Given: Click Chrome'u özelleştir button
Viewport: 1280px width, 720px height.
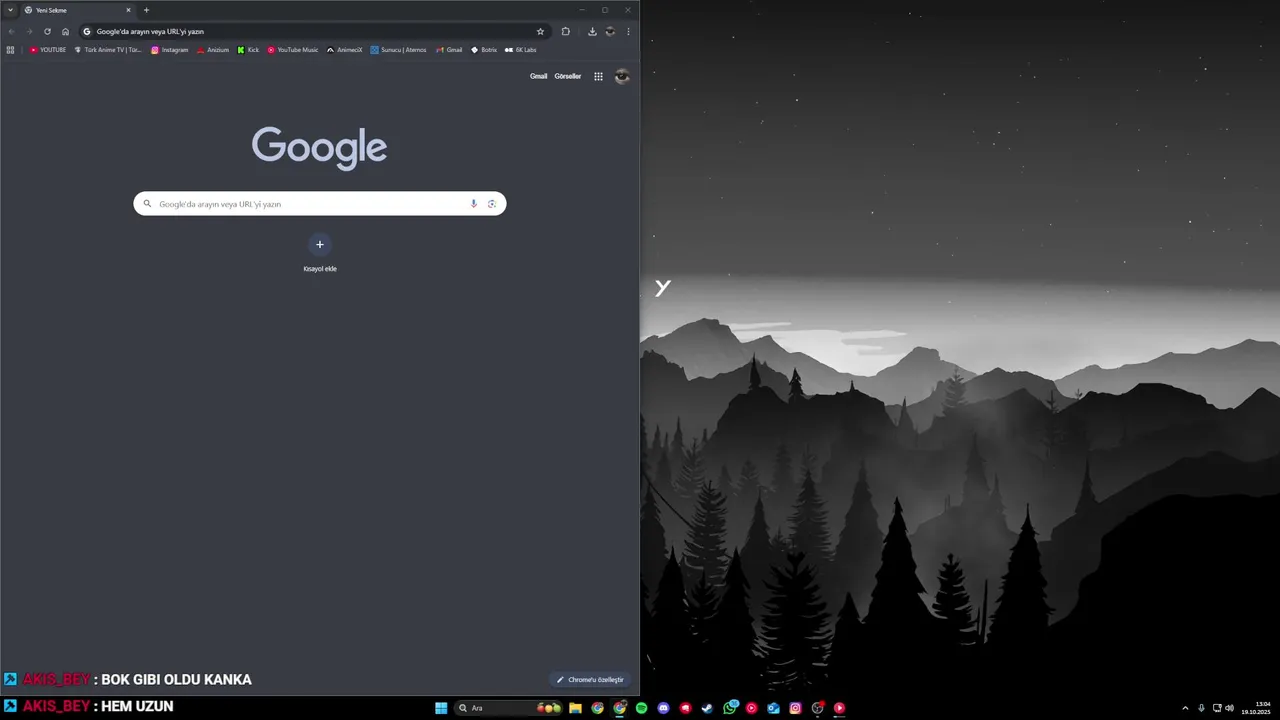Looking at the screenshot, I should [x=590, y=680].
